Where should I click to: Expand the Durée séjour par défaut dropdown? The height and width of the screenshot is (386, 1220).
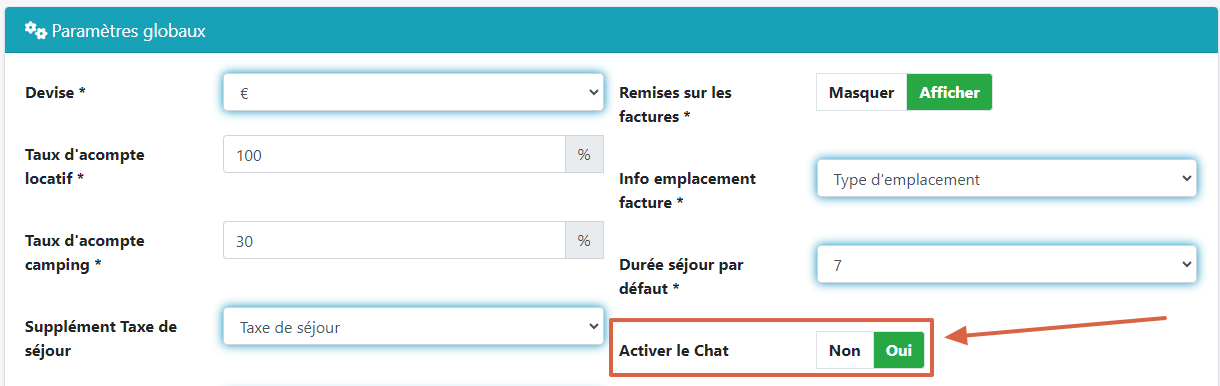click(1007, 265)
